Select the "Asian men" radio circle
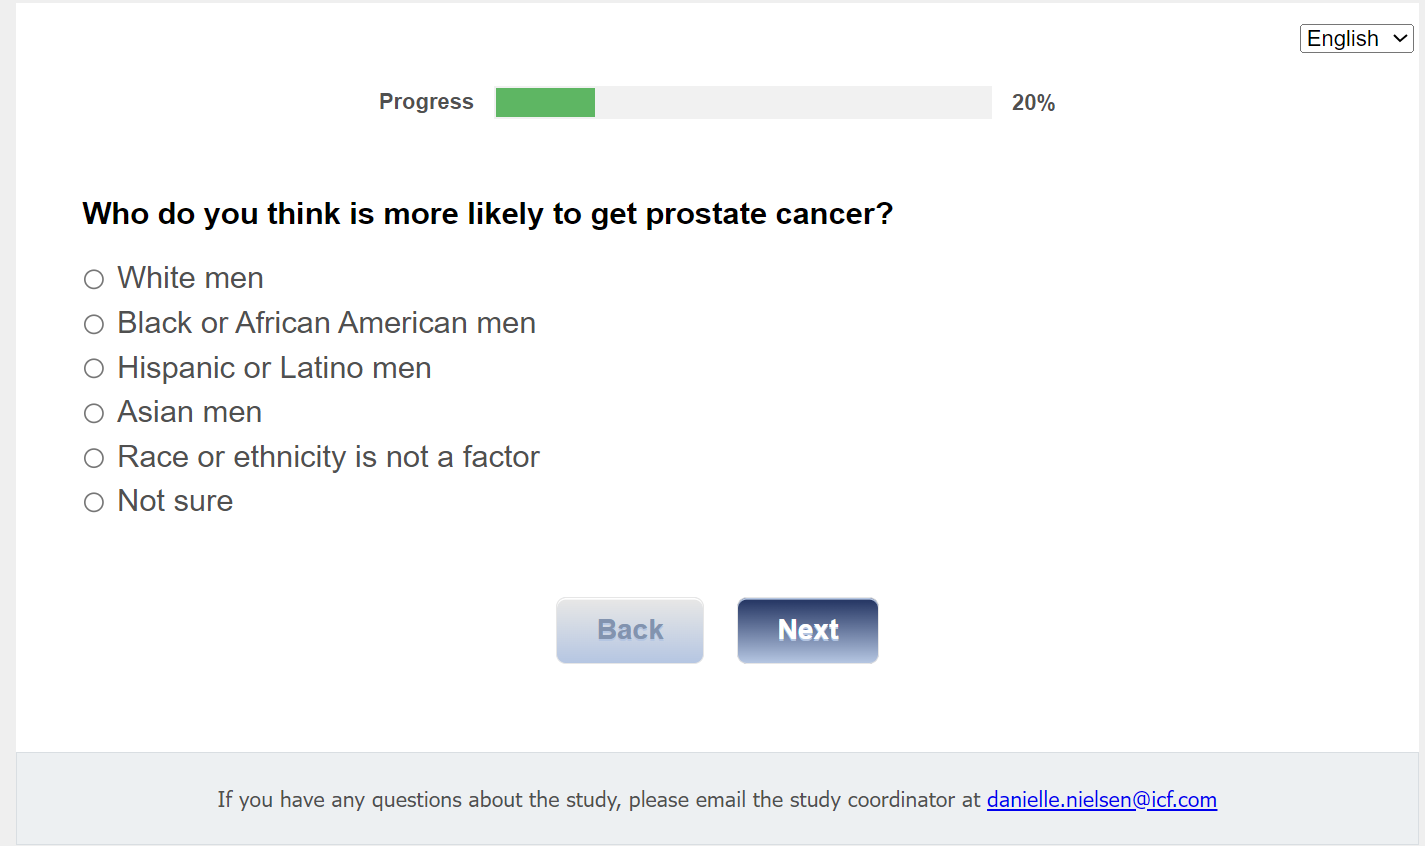Viewport: 1425px width, 846px height. coord(94,413)
